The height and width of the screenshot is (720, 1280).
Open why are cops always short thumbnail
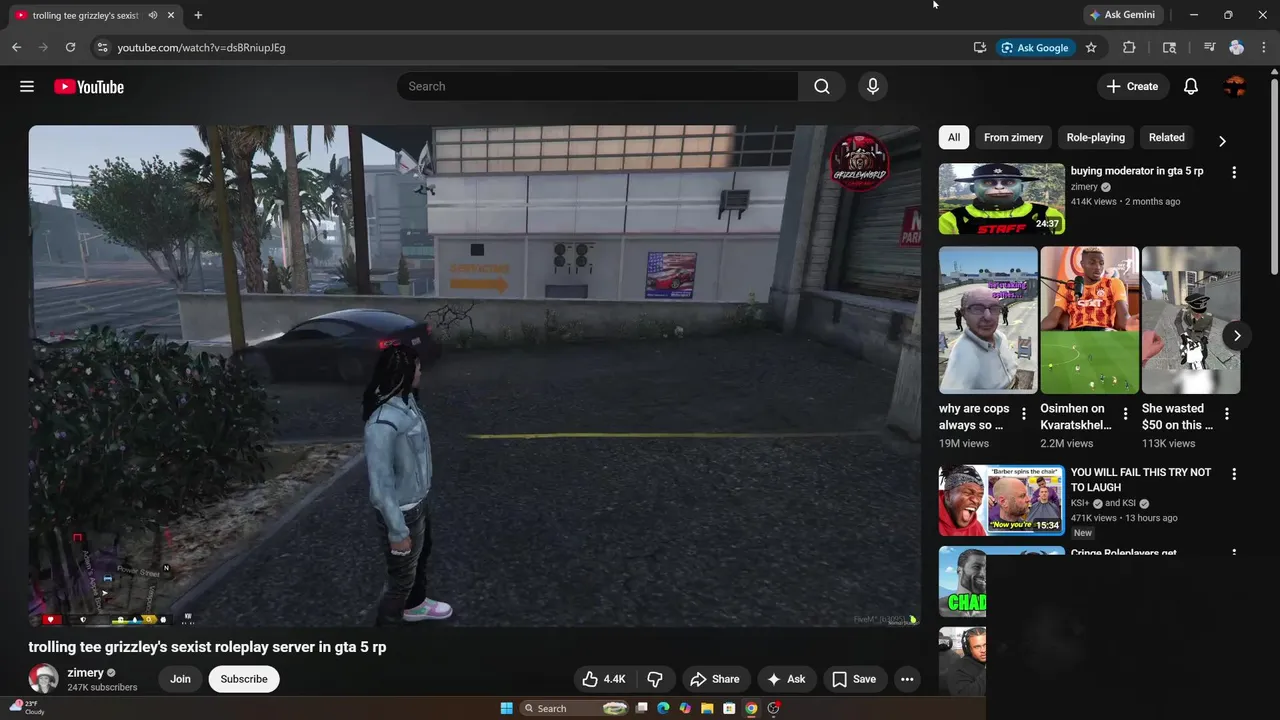(988, 320)
